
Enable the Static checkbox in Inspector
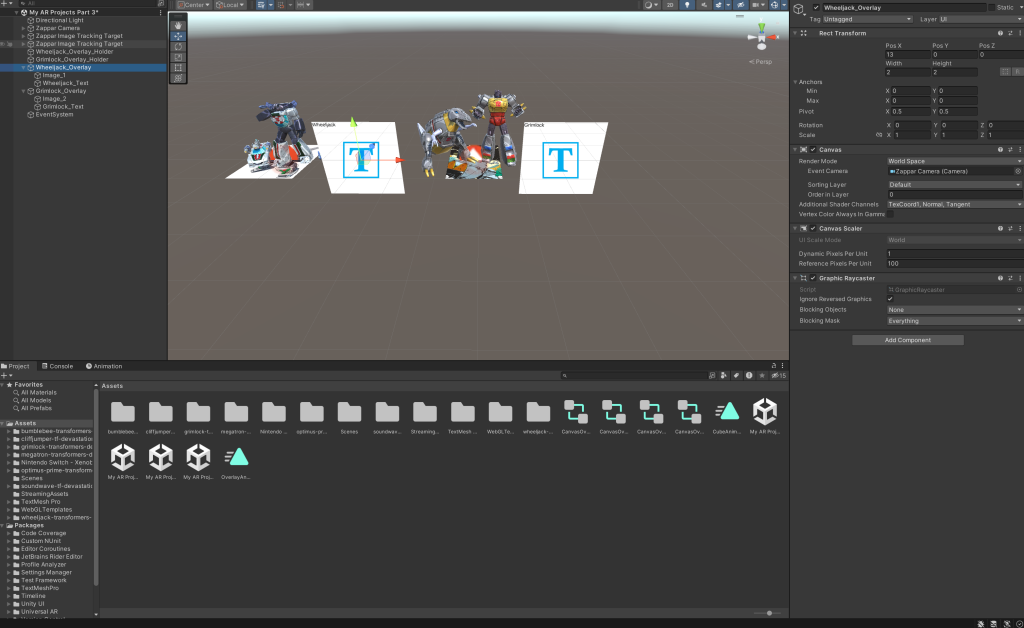point(993,8)
